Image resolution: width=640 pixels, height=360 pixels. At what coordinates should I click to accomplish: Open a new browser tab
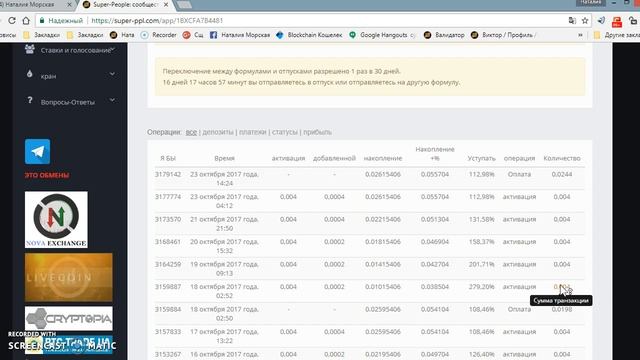point(184,5)
